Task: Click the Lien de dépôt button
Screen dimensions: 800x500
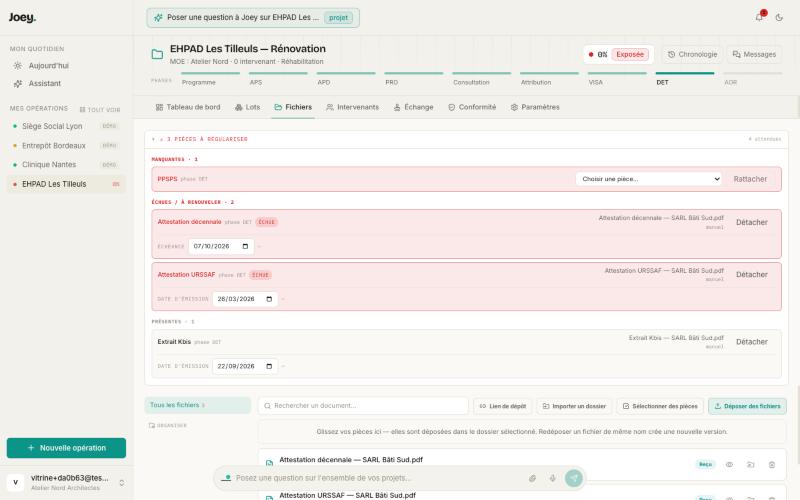Action: tap(503, 406)
